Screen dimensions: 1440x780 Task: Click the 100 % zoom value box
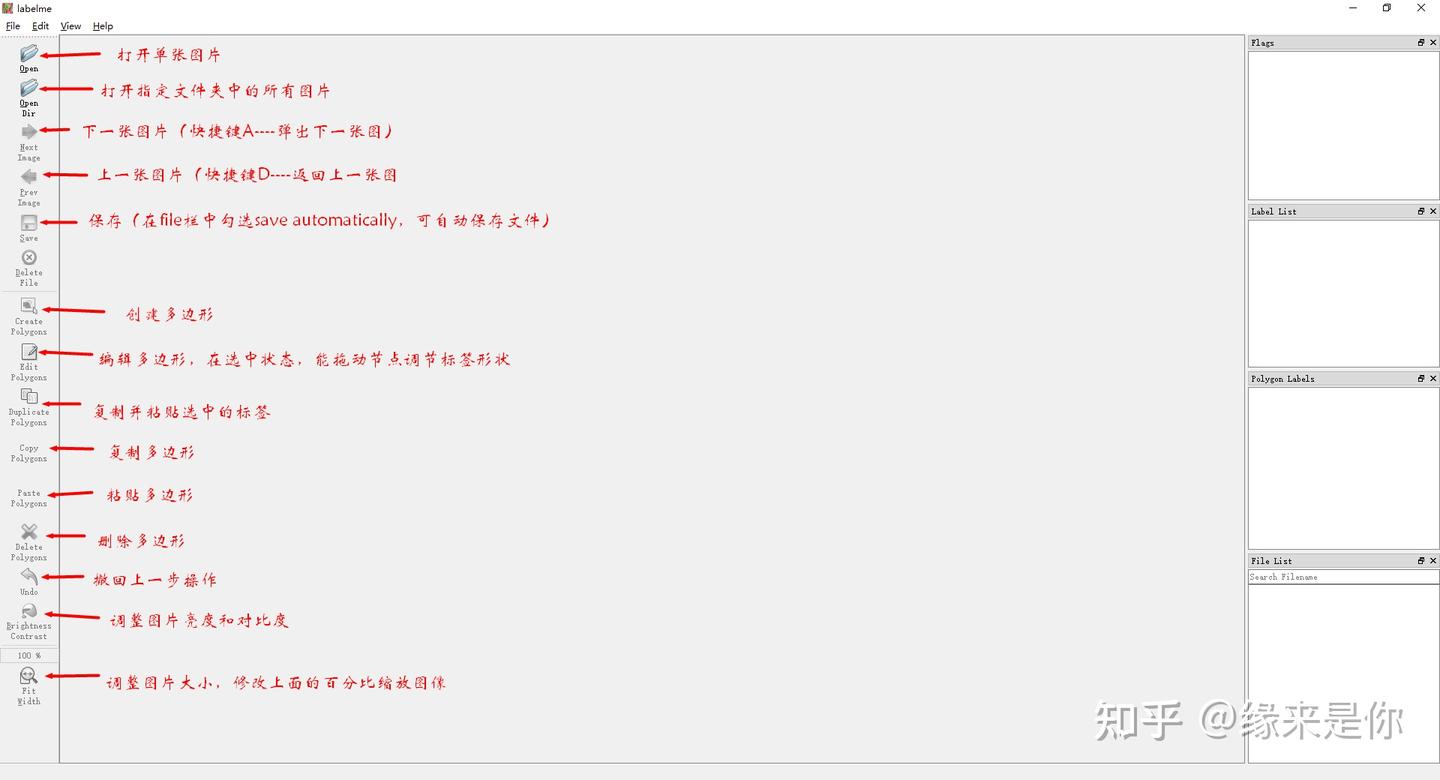29,656
